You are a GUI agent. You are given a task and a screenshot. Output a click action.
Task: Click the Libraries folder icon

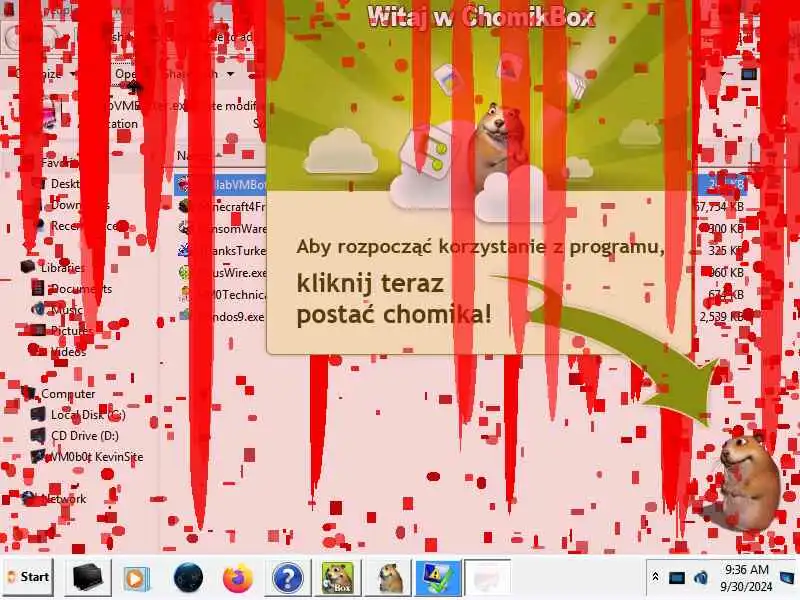click(x=29, y=267)
